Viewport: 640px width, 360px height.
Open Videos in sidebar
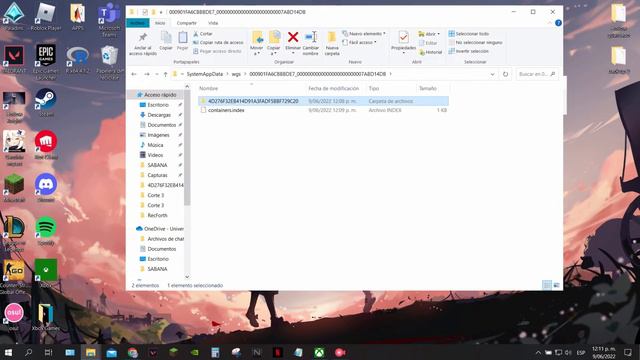[x=155, y=155]
